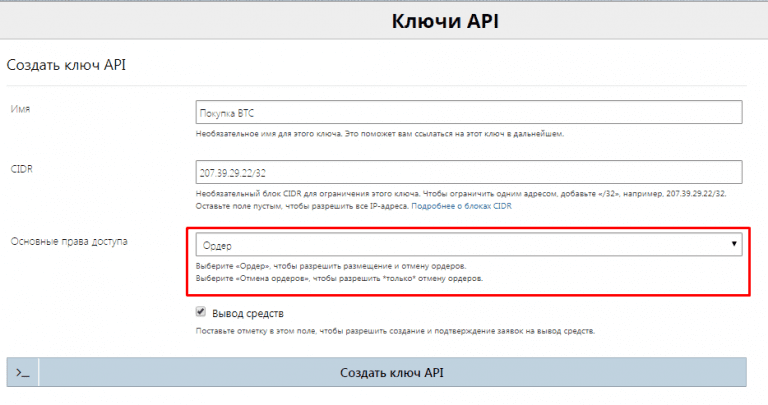Click the terminal prompt icon beside create button

coord(22,372)
